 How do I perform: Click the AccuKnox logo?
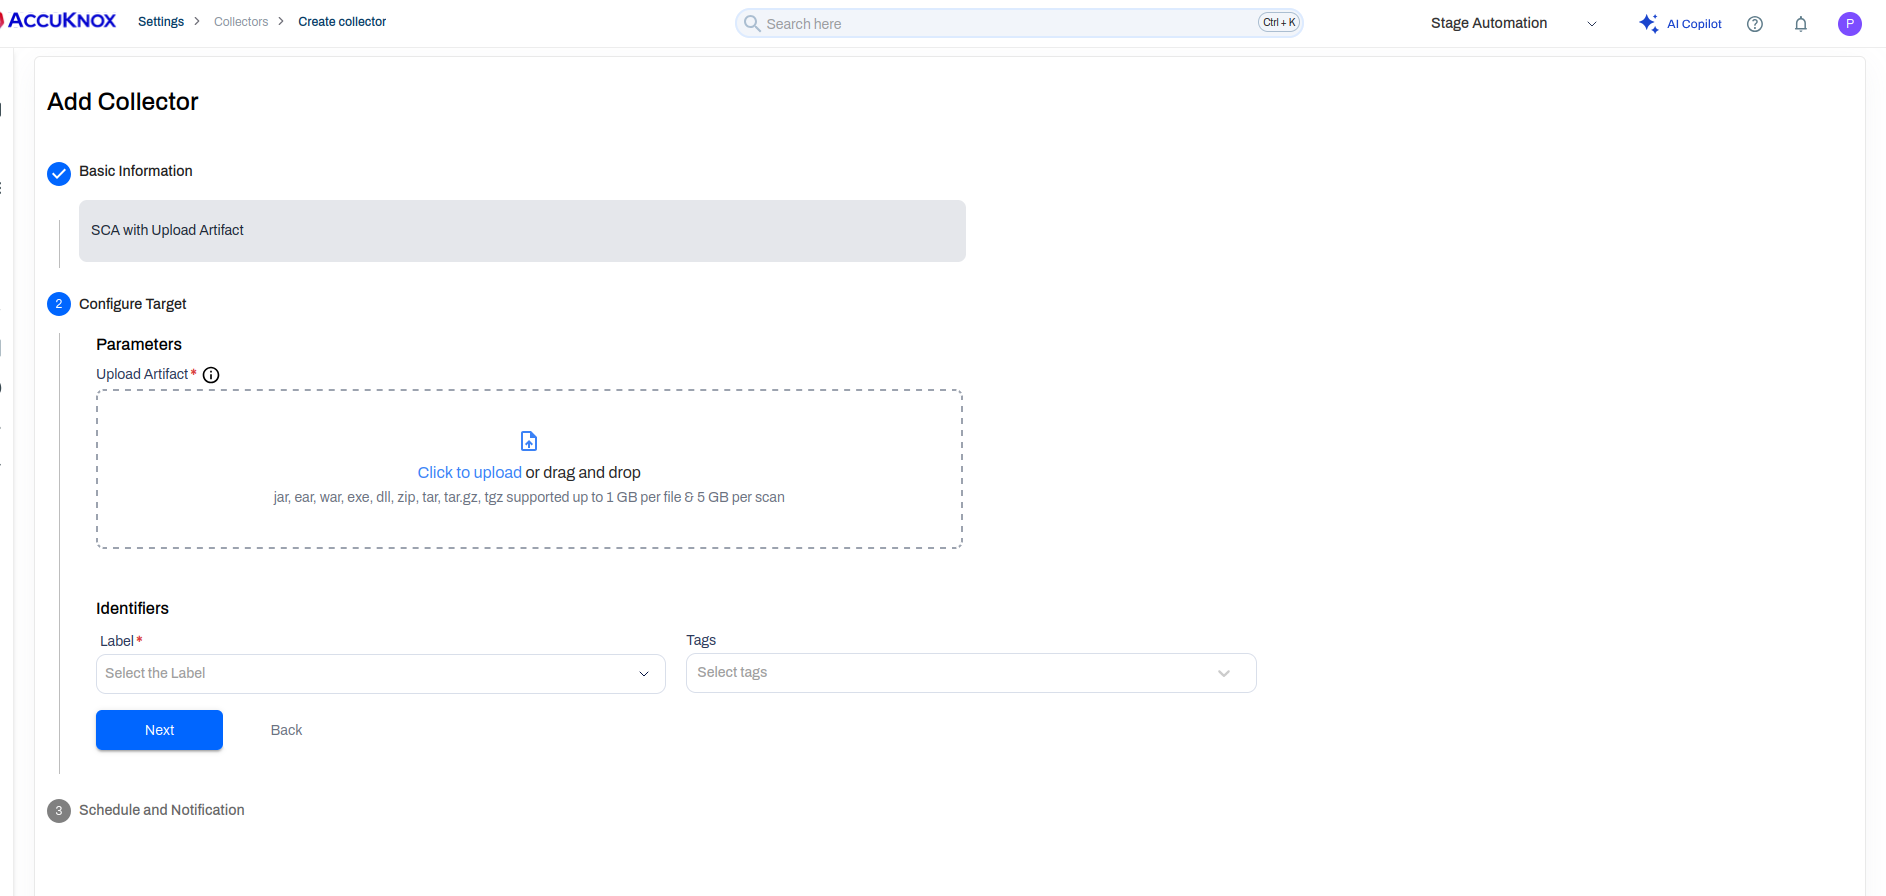59,20
